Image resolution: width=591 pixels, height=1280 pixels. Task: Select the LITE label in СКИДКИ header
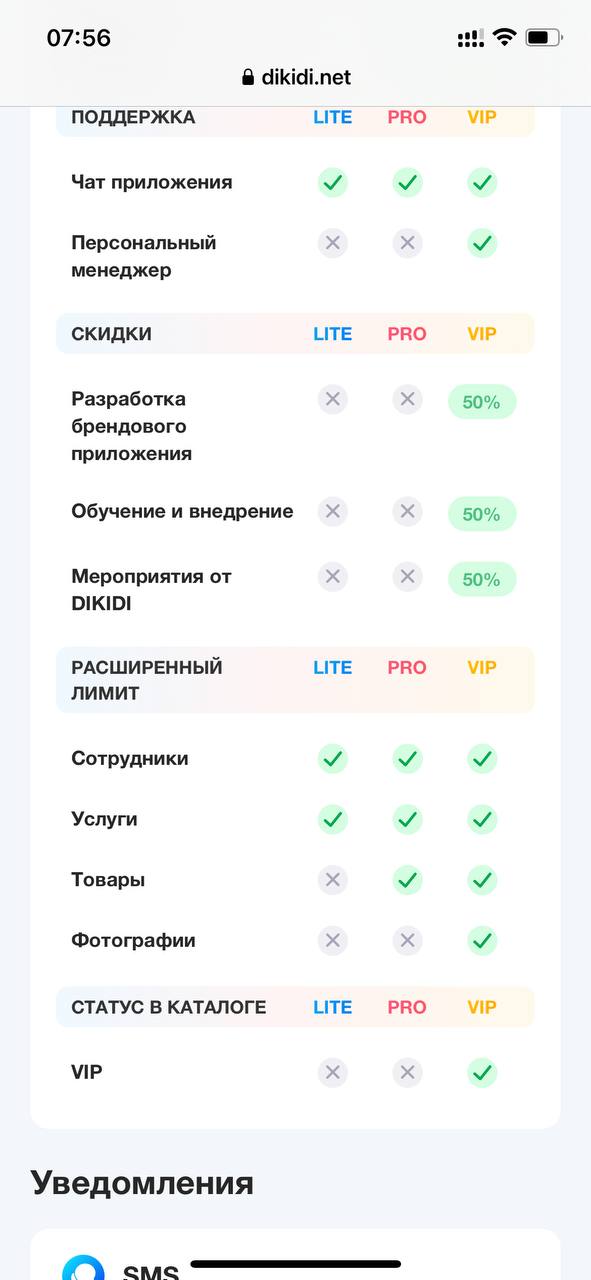(x=333, y=334)
